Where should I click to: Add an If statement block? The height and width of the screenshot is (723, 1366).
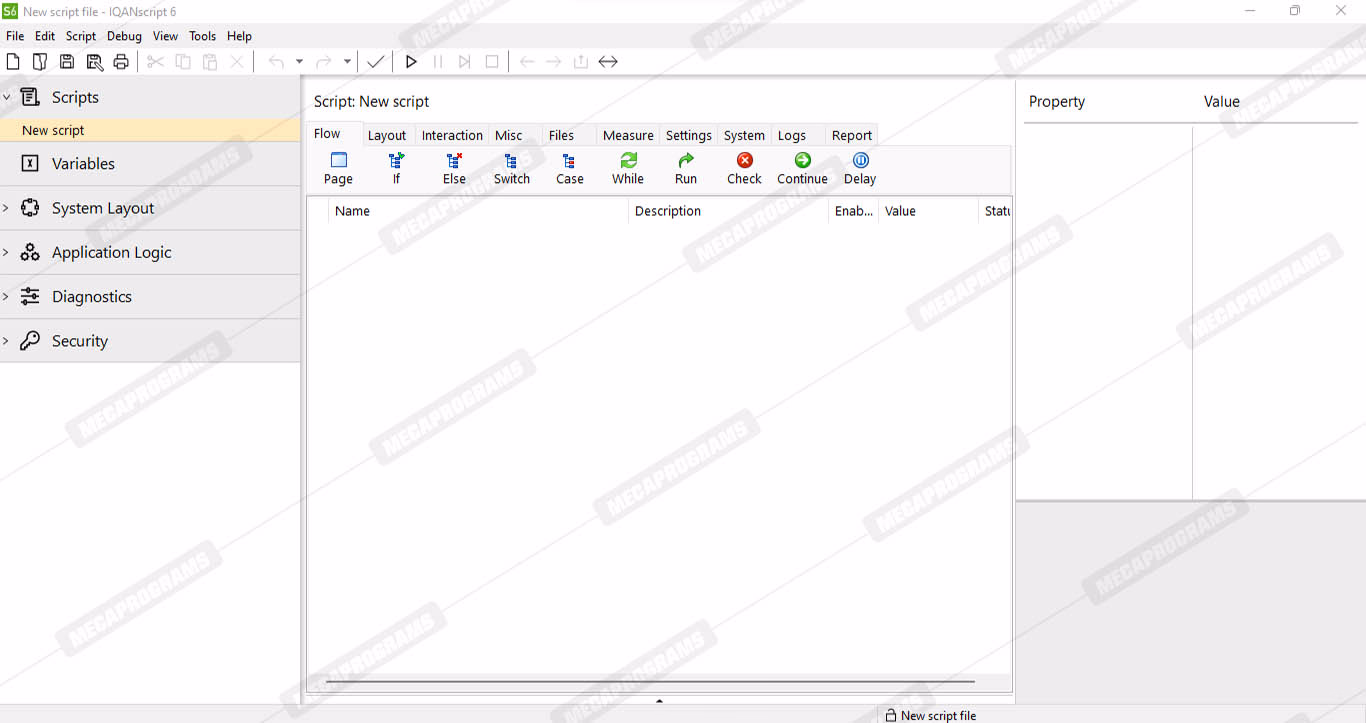coord(396,168)
